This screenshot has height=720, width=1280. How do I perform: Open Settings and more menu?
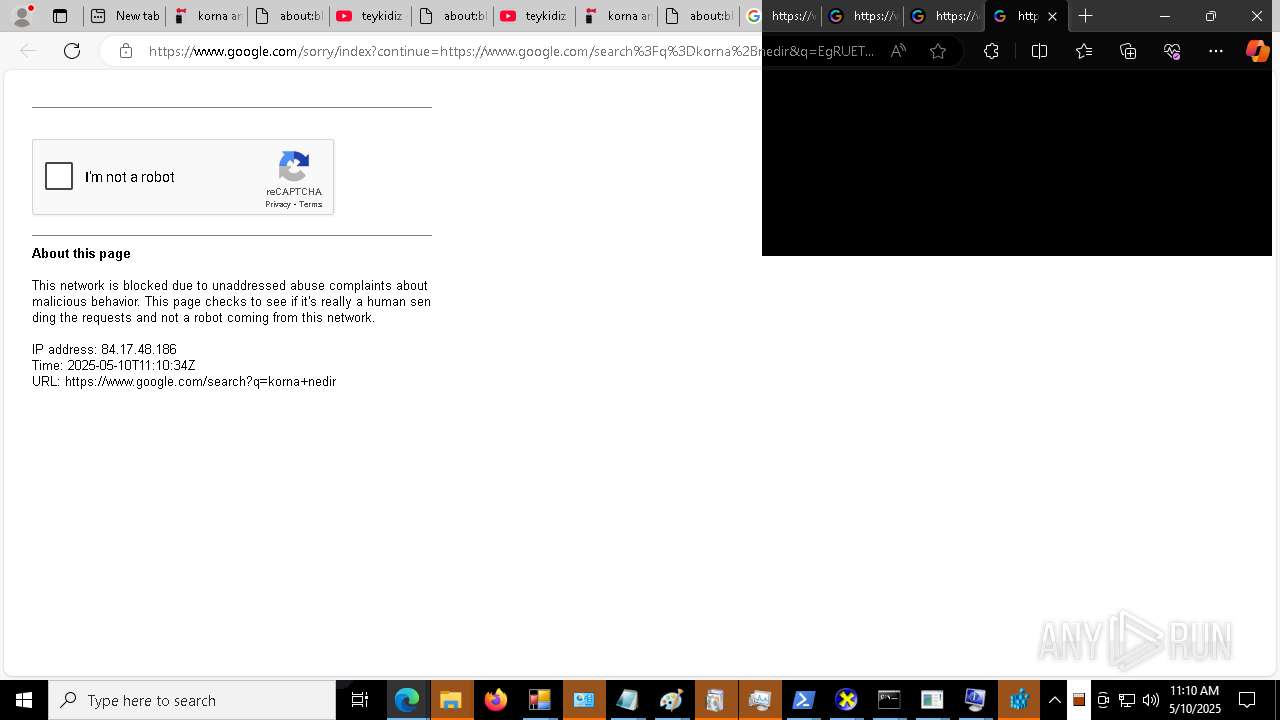point(1216,51)
